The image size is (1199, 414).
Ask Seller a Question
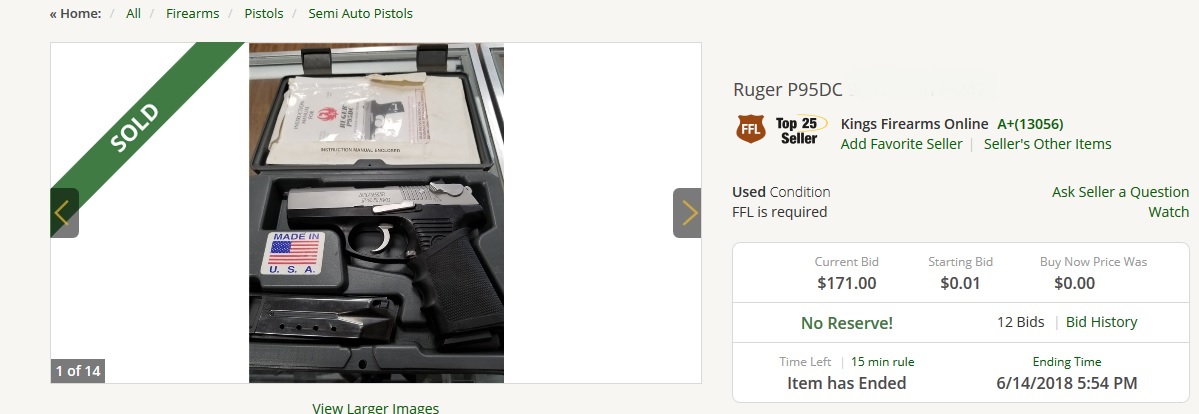click(x=1120, y=192)
